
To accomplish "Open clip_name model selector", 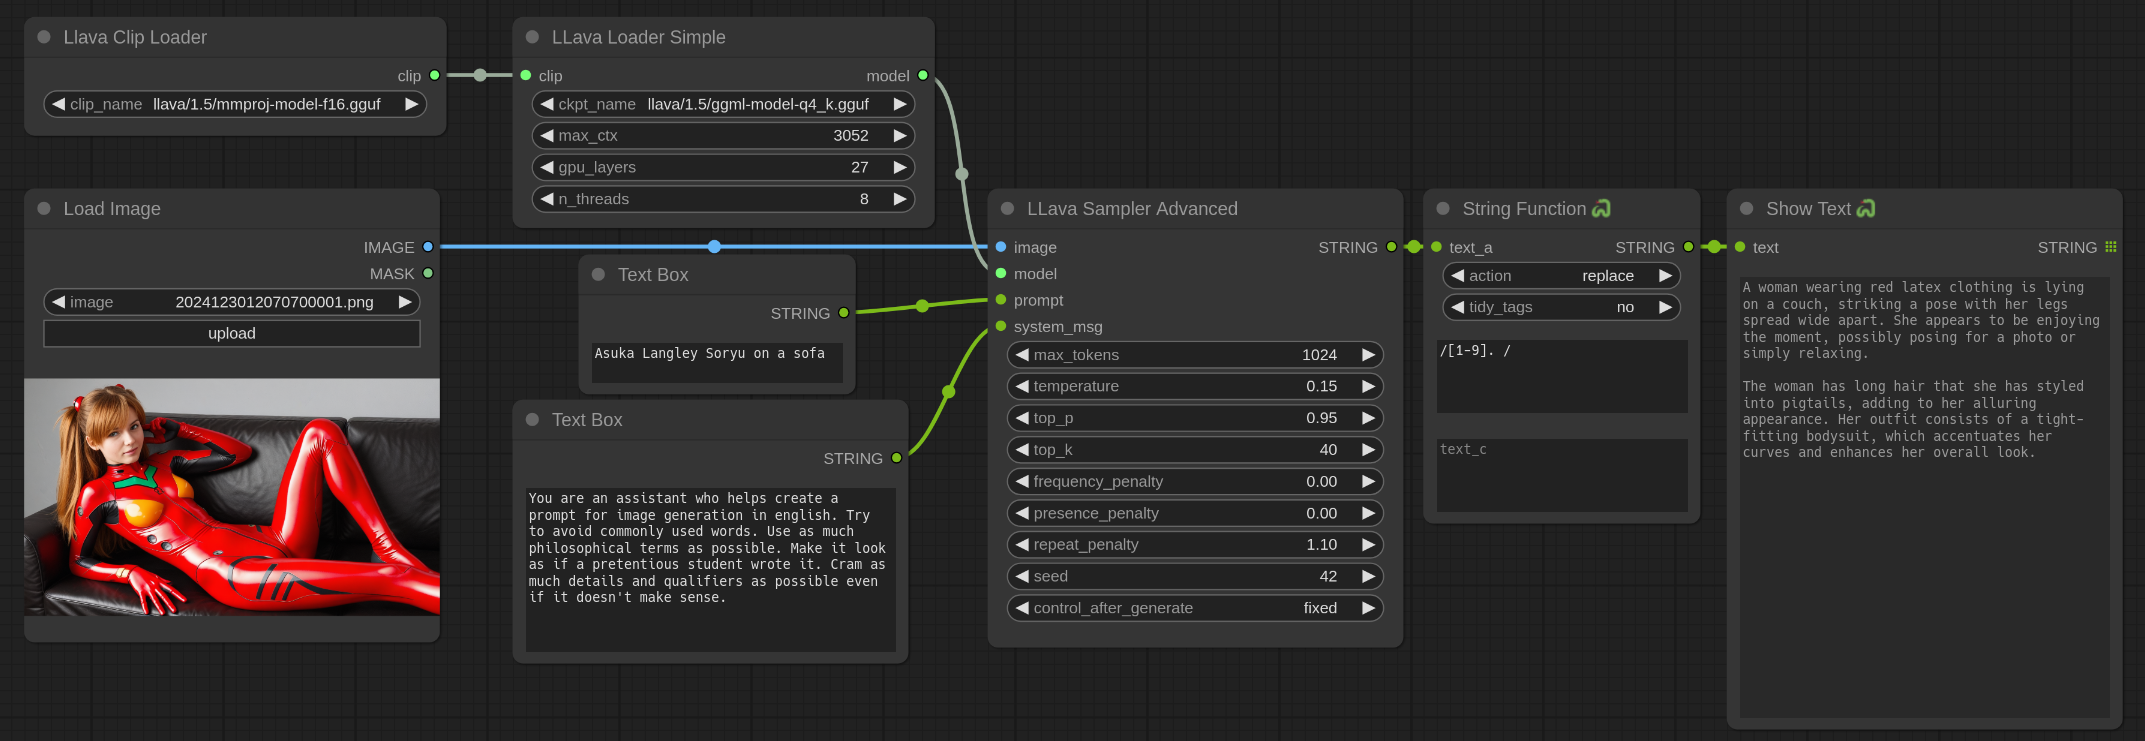I will (x=235, y=104).
